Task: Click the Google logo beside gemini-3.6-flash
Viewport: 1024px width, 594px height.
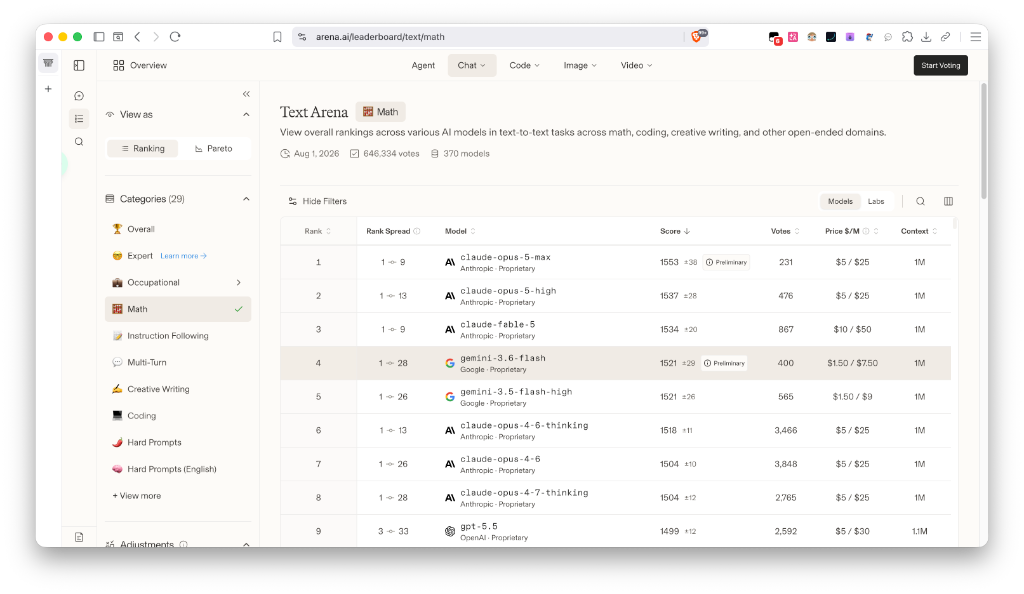Action: click(x=450, y=363)
